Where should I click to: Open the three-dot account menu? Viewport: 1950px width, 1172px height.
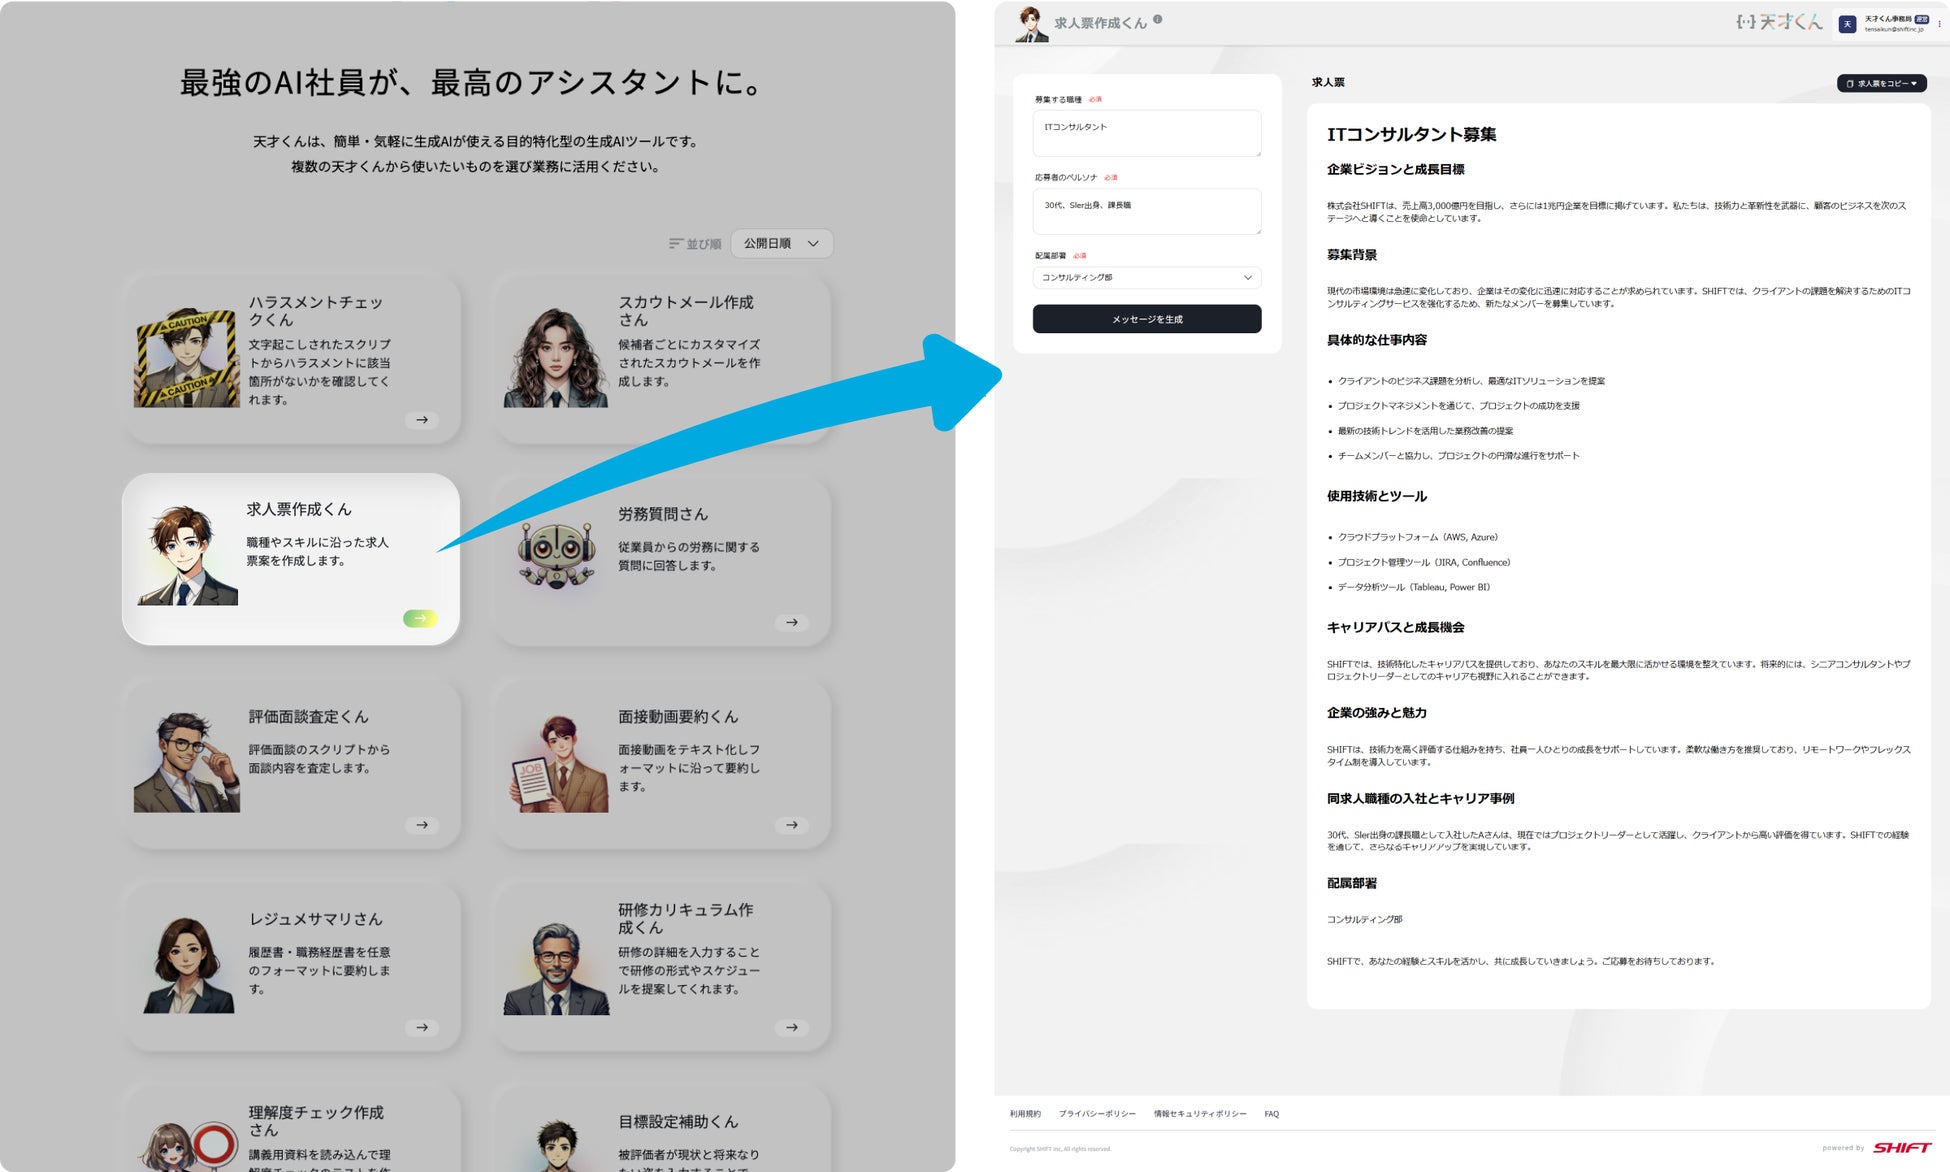pyautogui.click(x=1939, y=24)
